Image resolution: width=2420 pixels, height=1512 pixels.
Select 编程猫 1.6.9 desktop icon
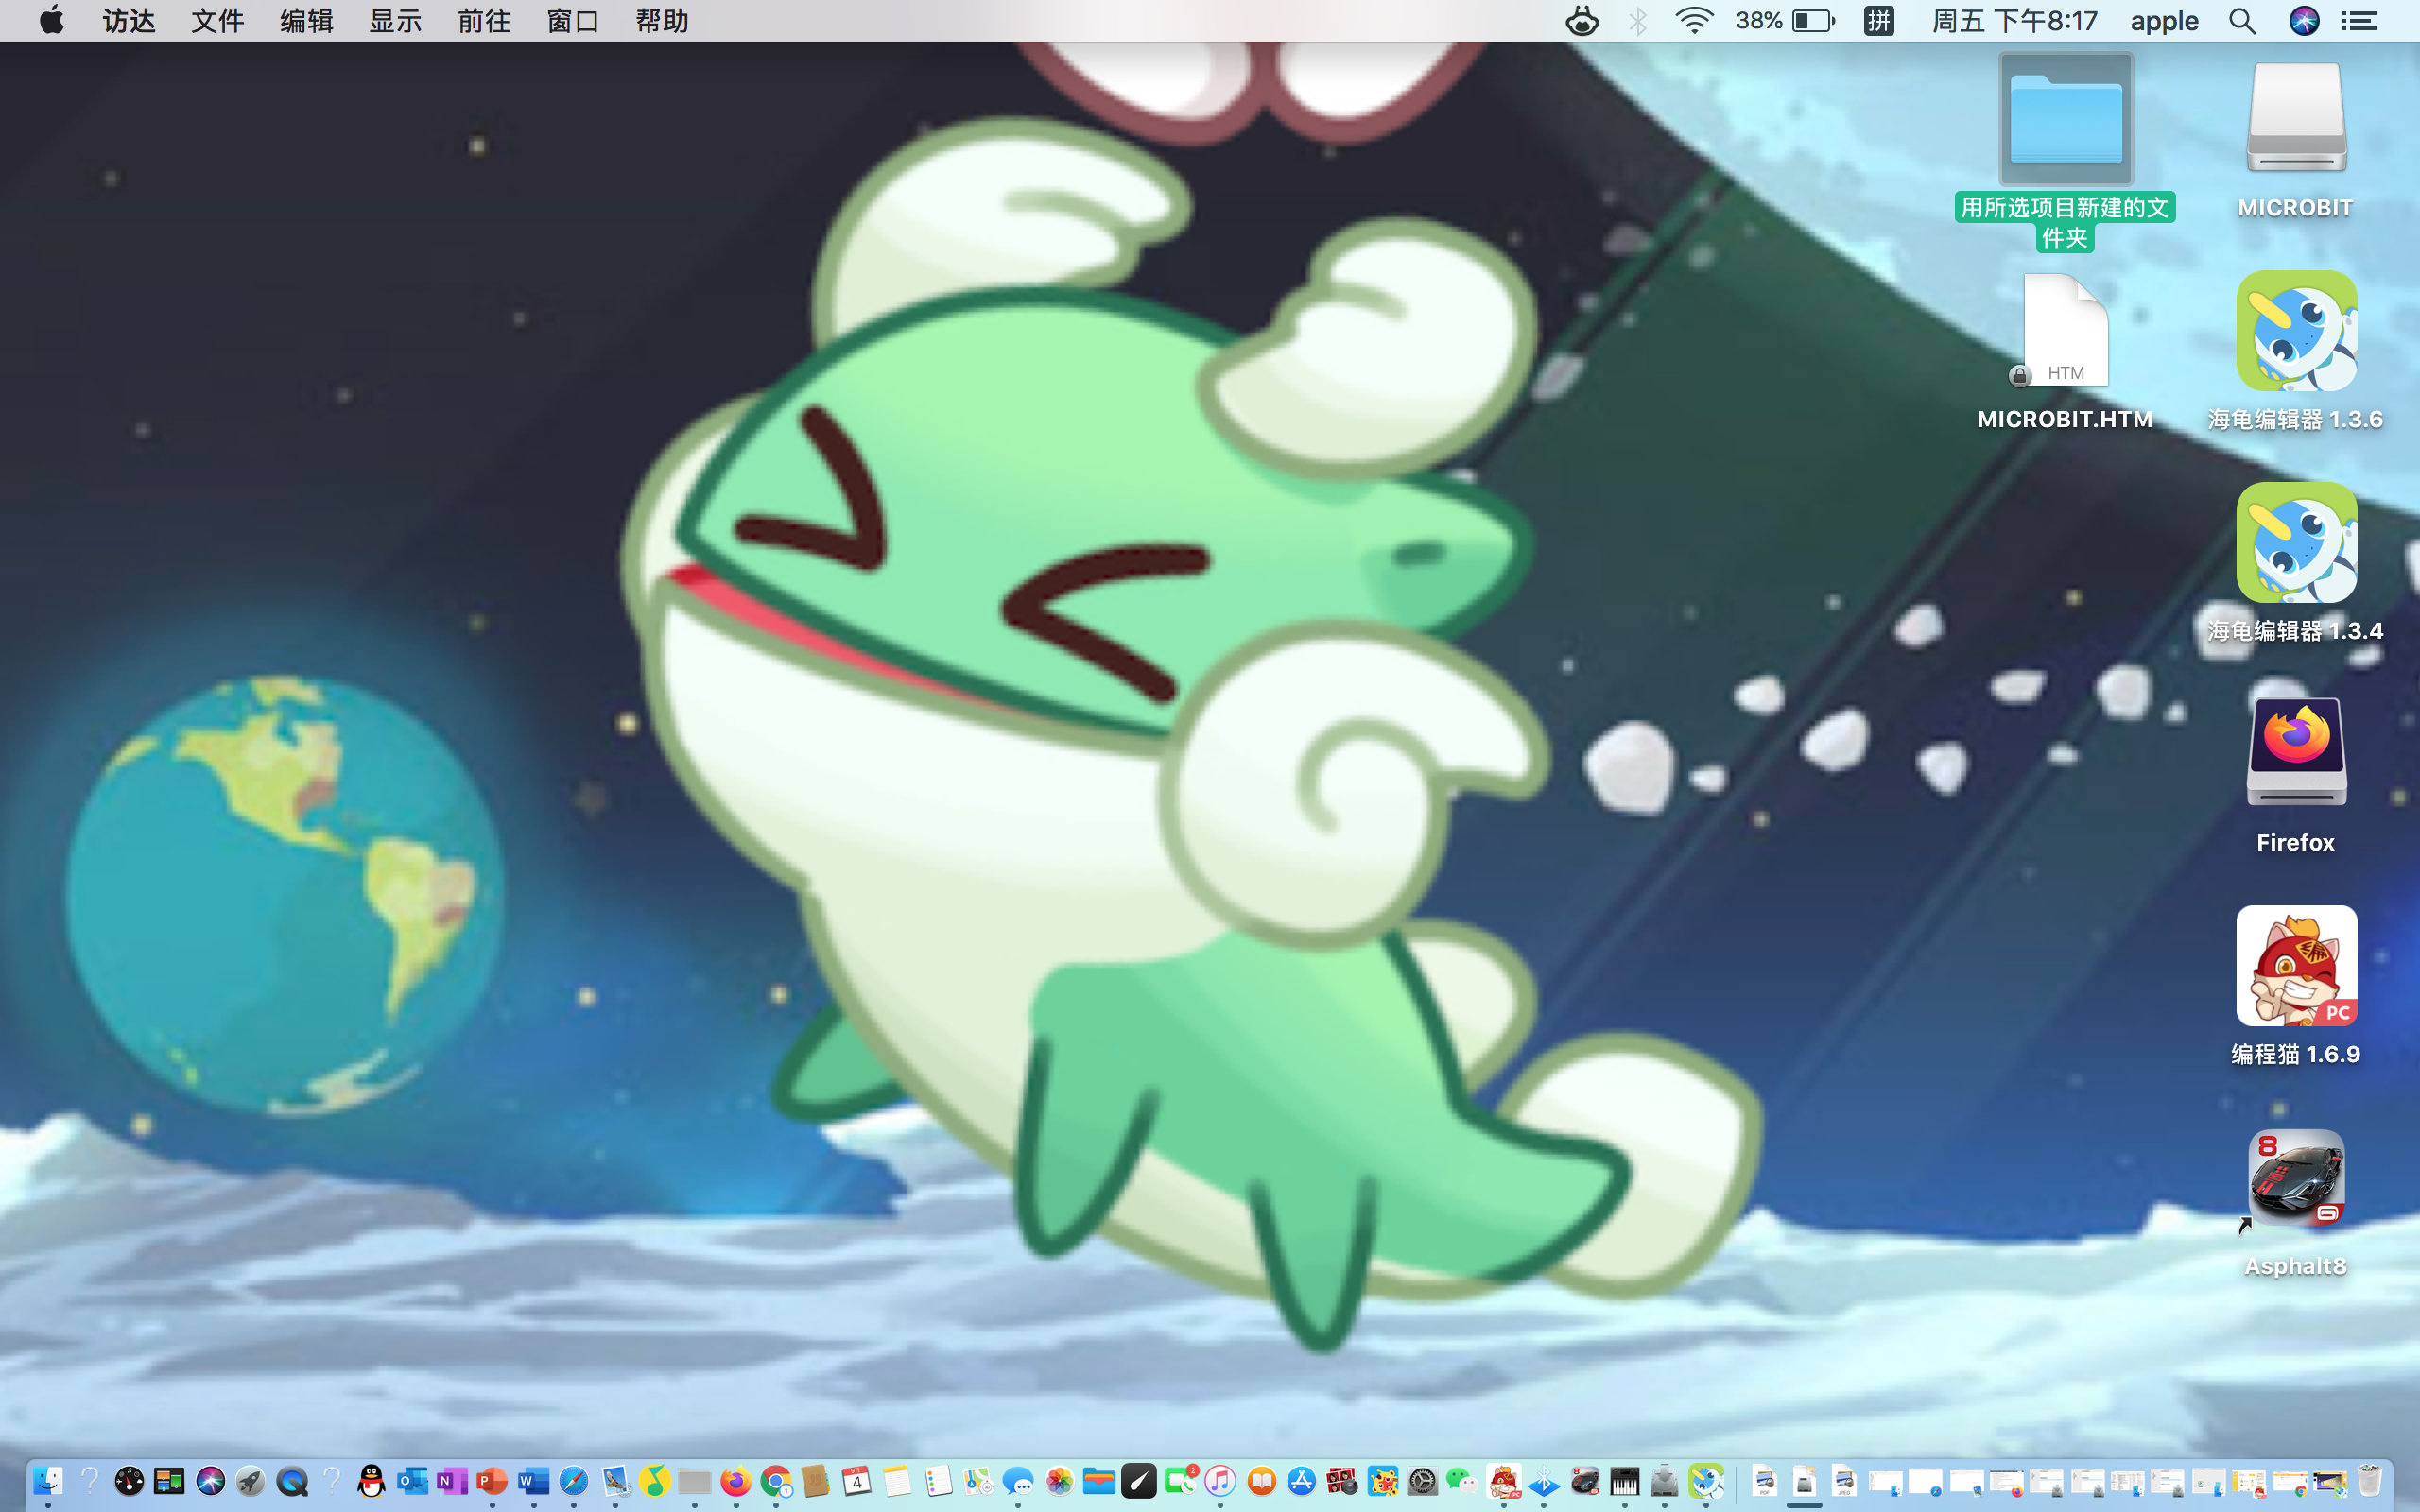click(x=2296, y=966)
